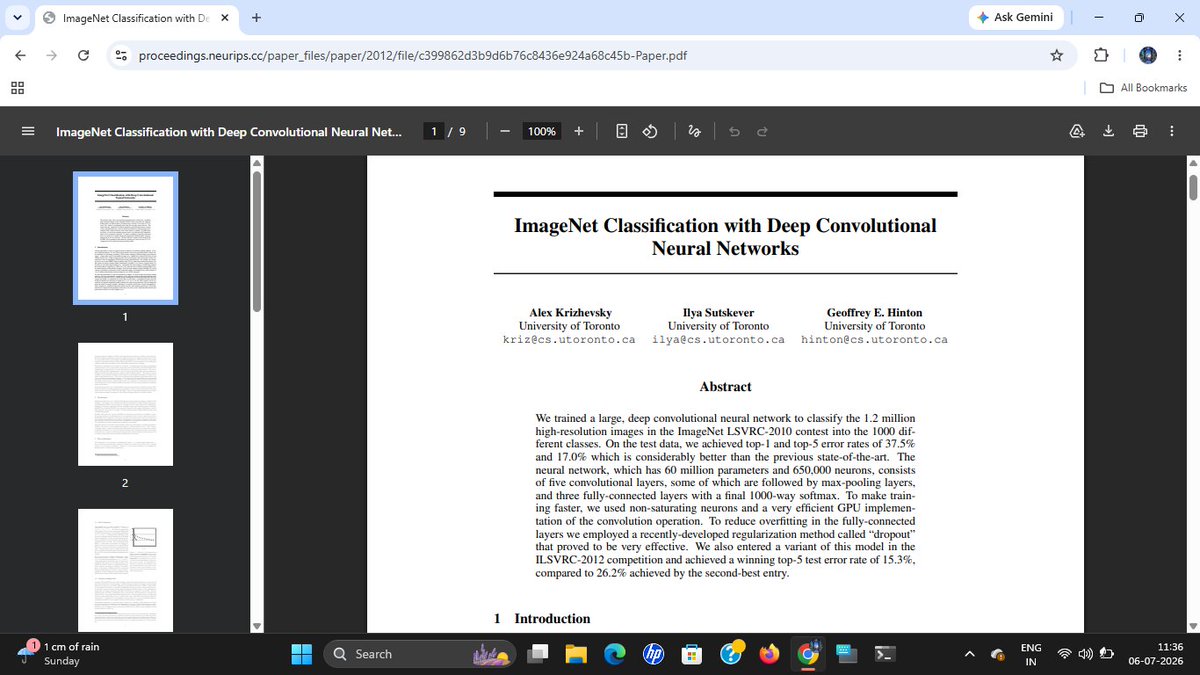This screenshot has height=675, width=1200.
Task: Select the partially visible page 3 thumbnail
Action: (125, 570)
